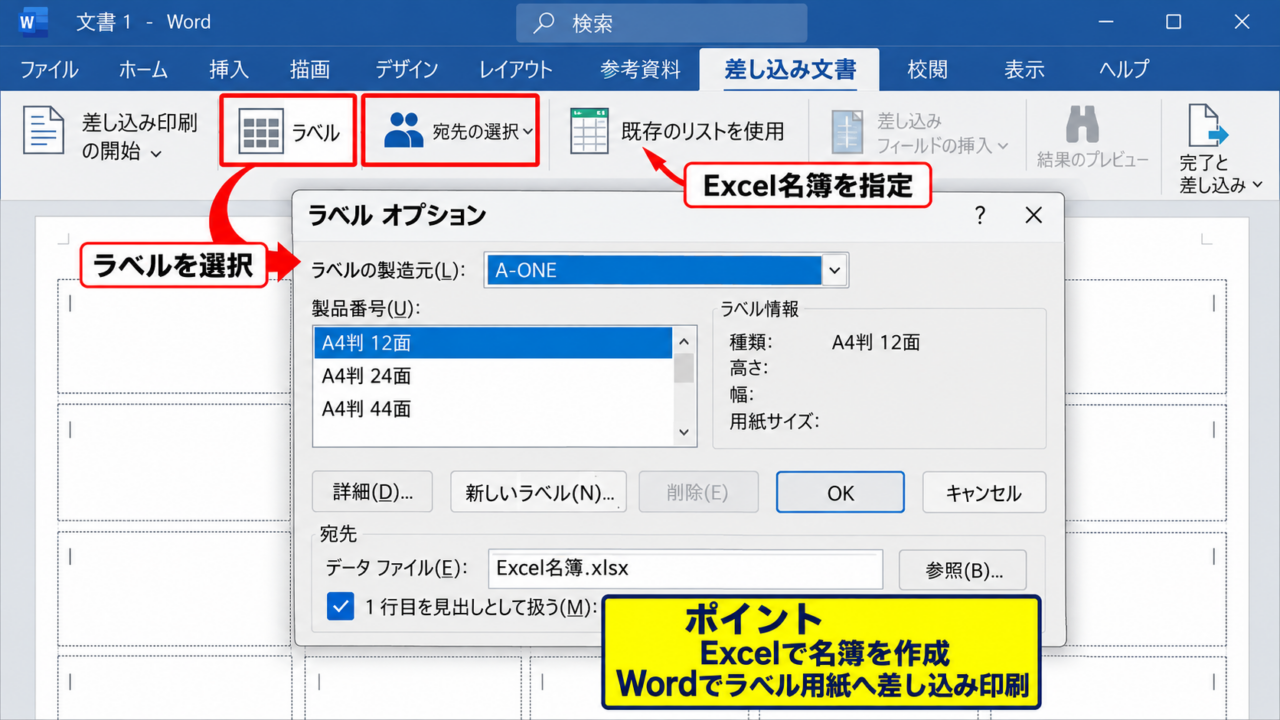Minimize the Word window
The image size is (1280, 720).
point(1106,22)
